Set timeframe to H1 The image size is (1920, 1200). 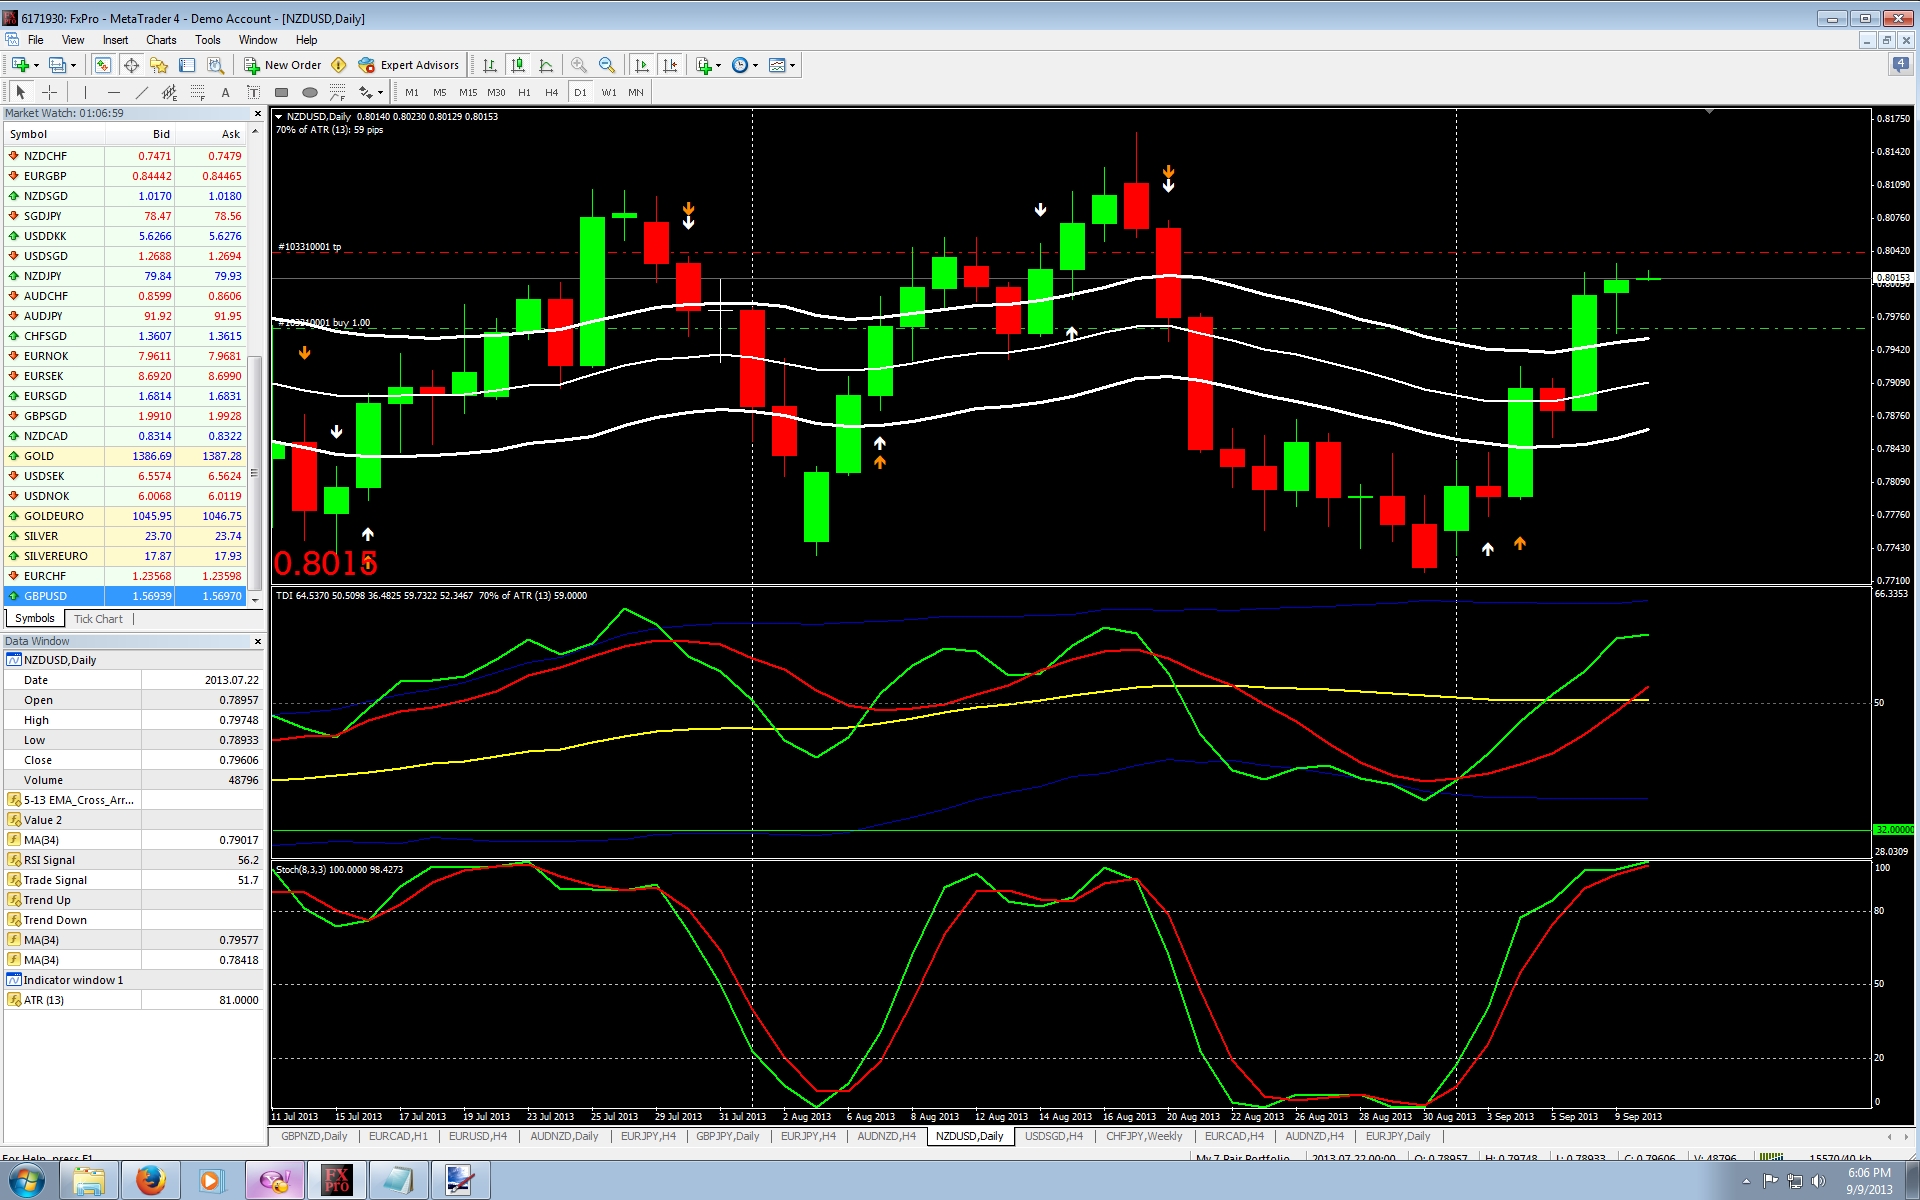[524, 92]
